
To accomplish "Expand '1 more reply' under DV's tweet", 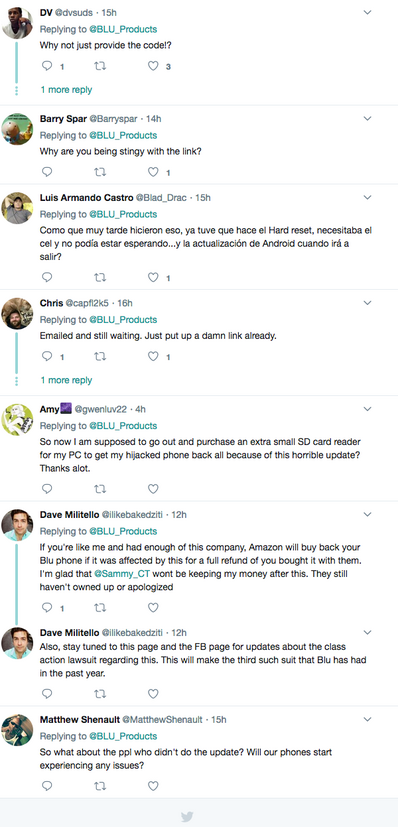I will pos(66,90).
